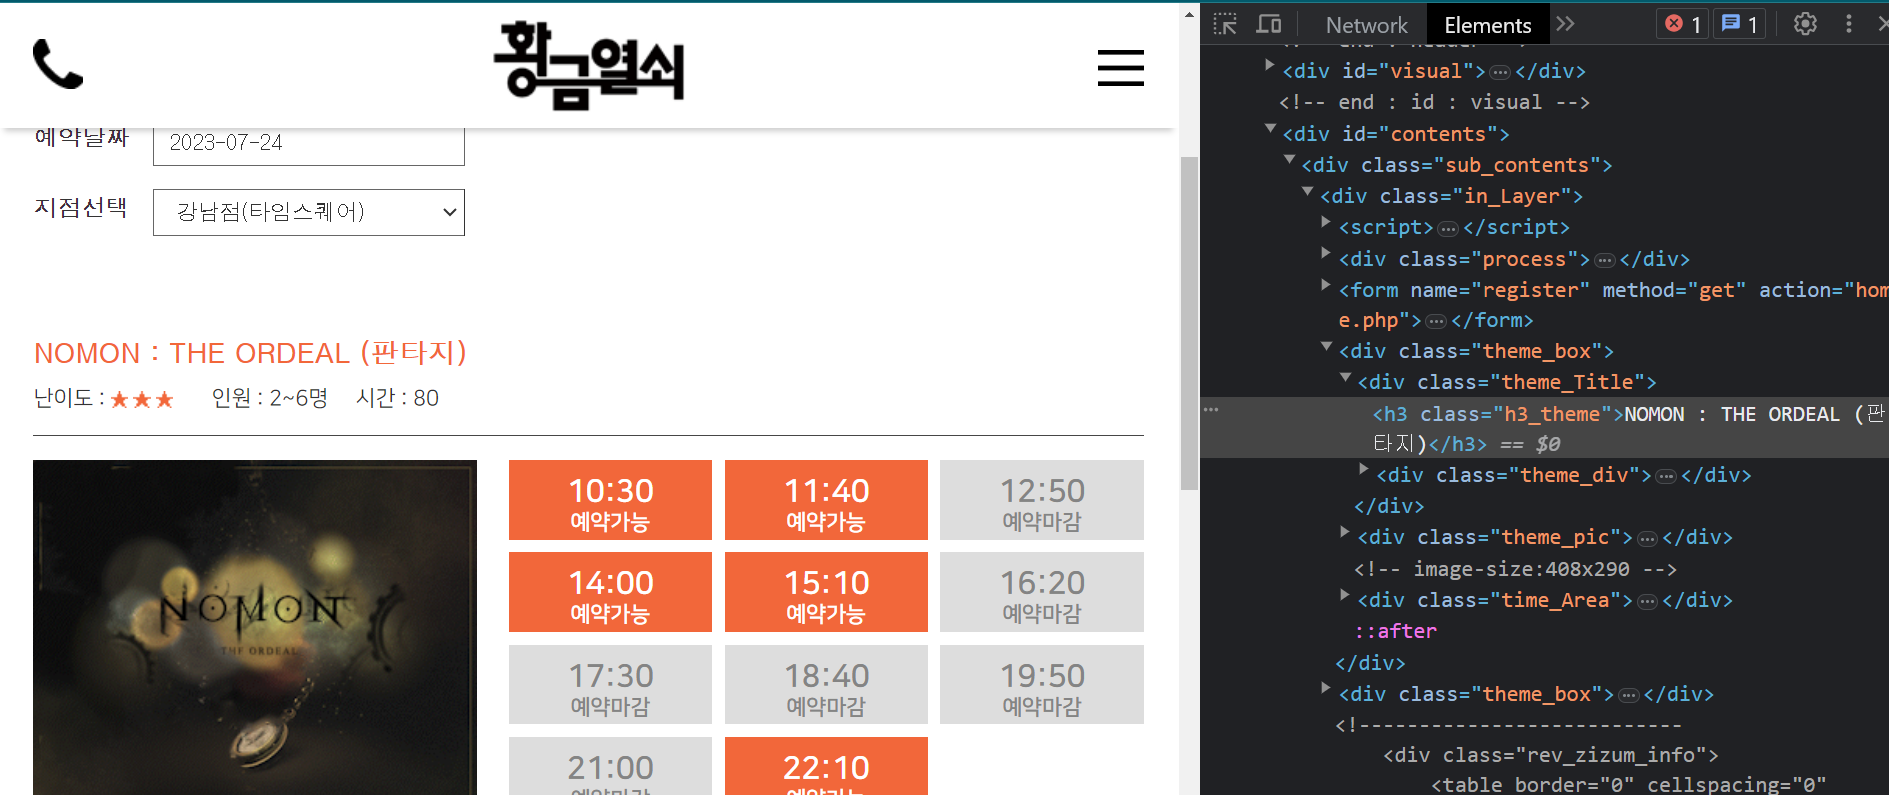This screenshot has height=795, width=1889.
Task: Click the image-size:408x290 comment line
Action: (1515, 569)
